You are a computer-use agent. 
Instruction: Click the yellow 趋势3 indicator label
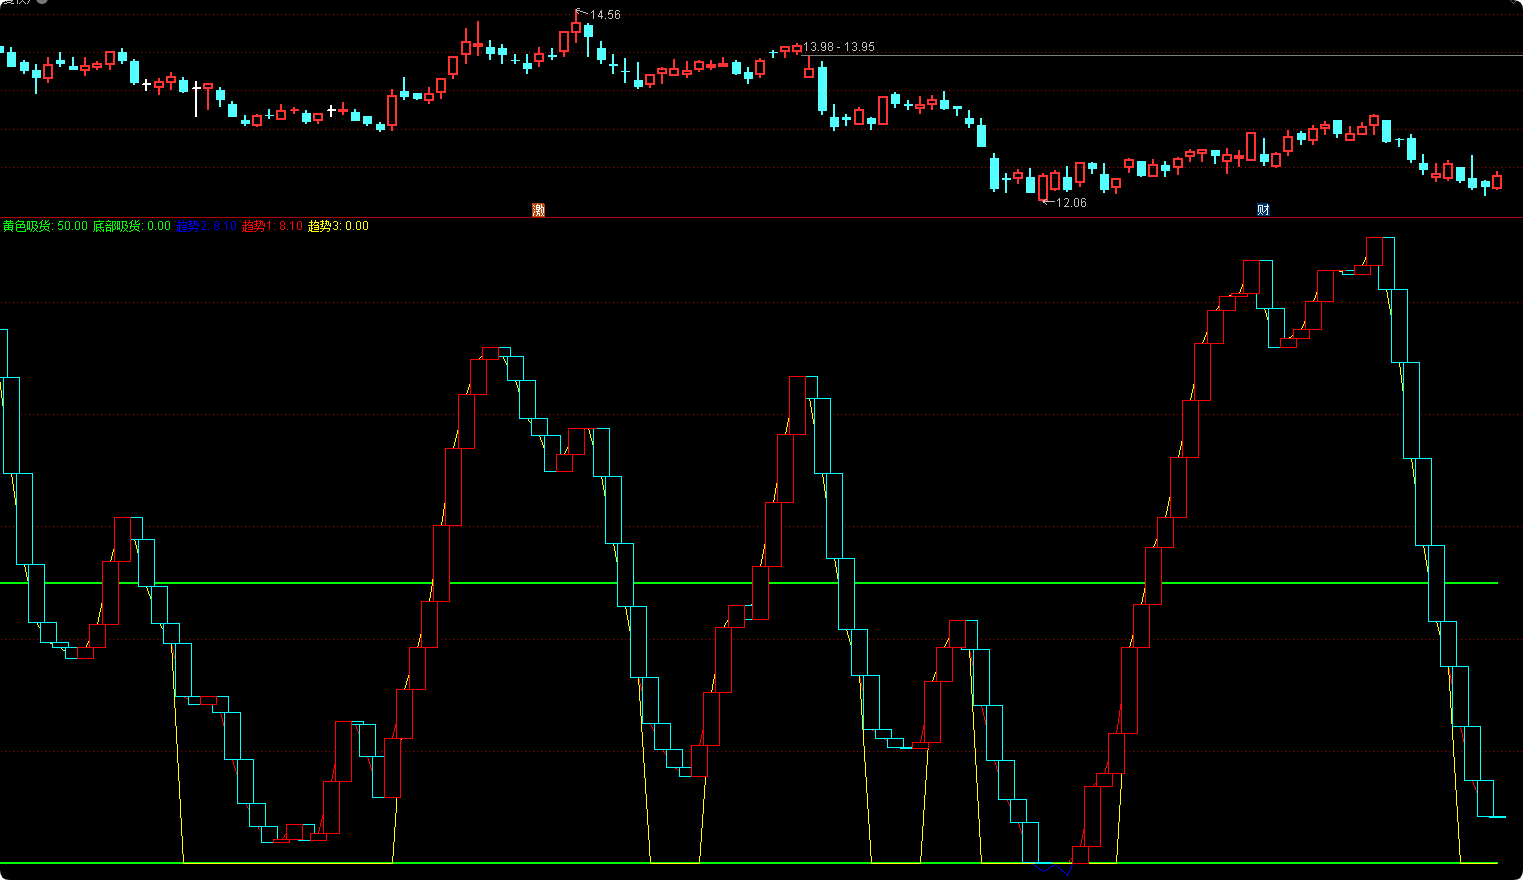323,226
